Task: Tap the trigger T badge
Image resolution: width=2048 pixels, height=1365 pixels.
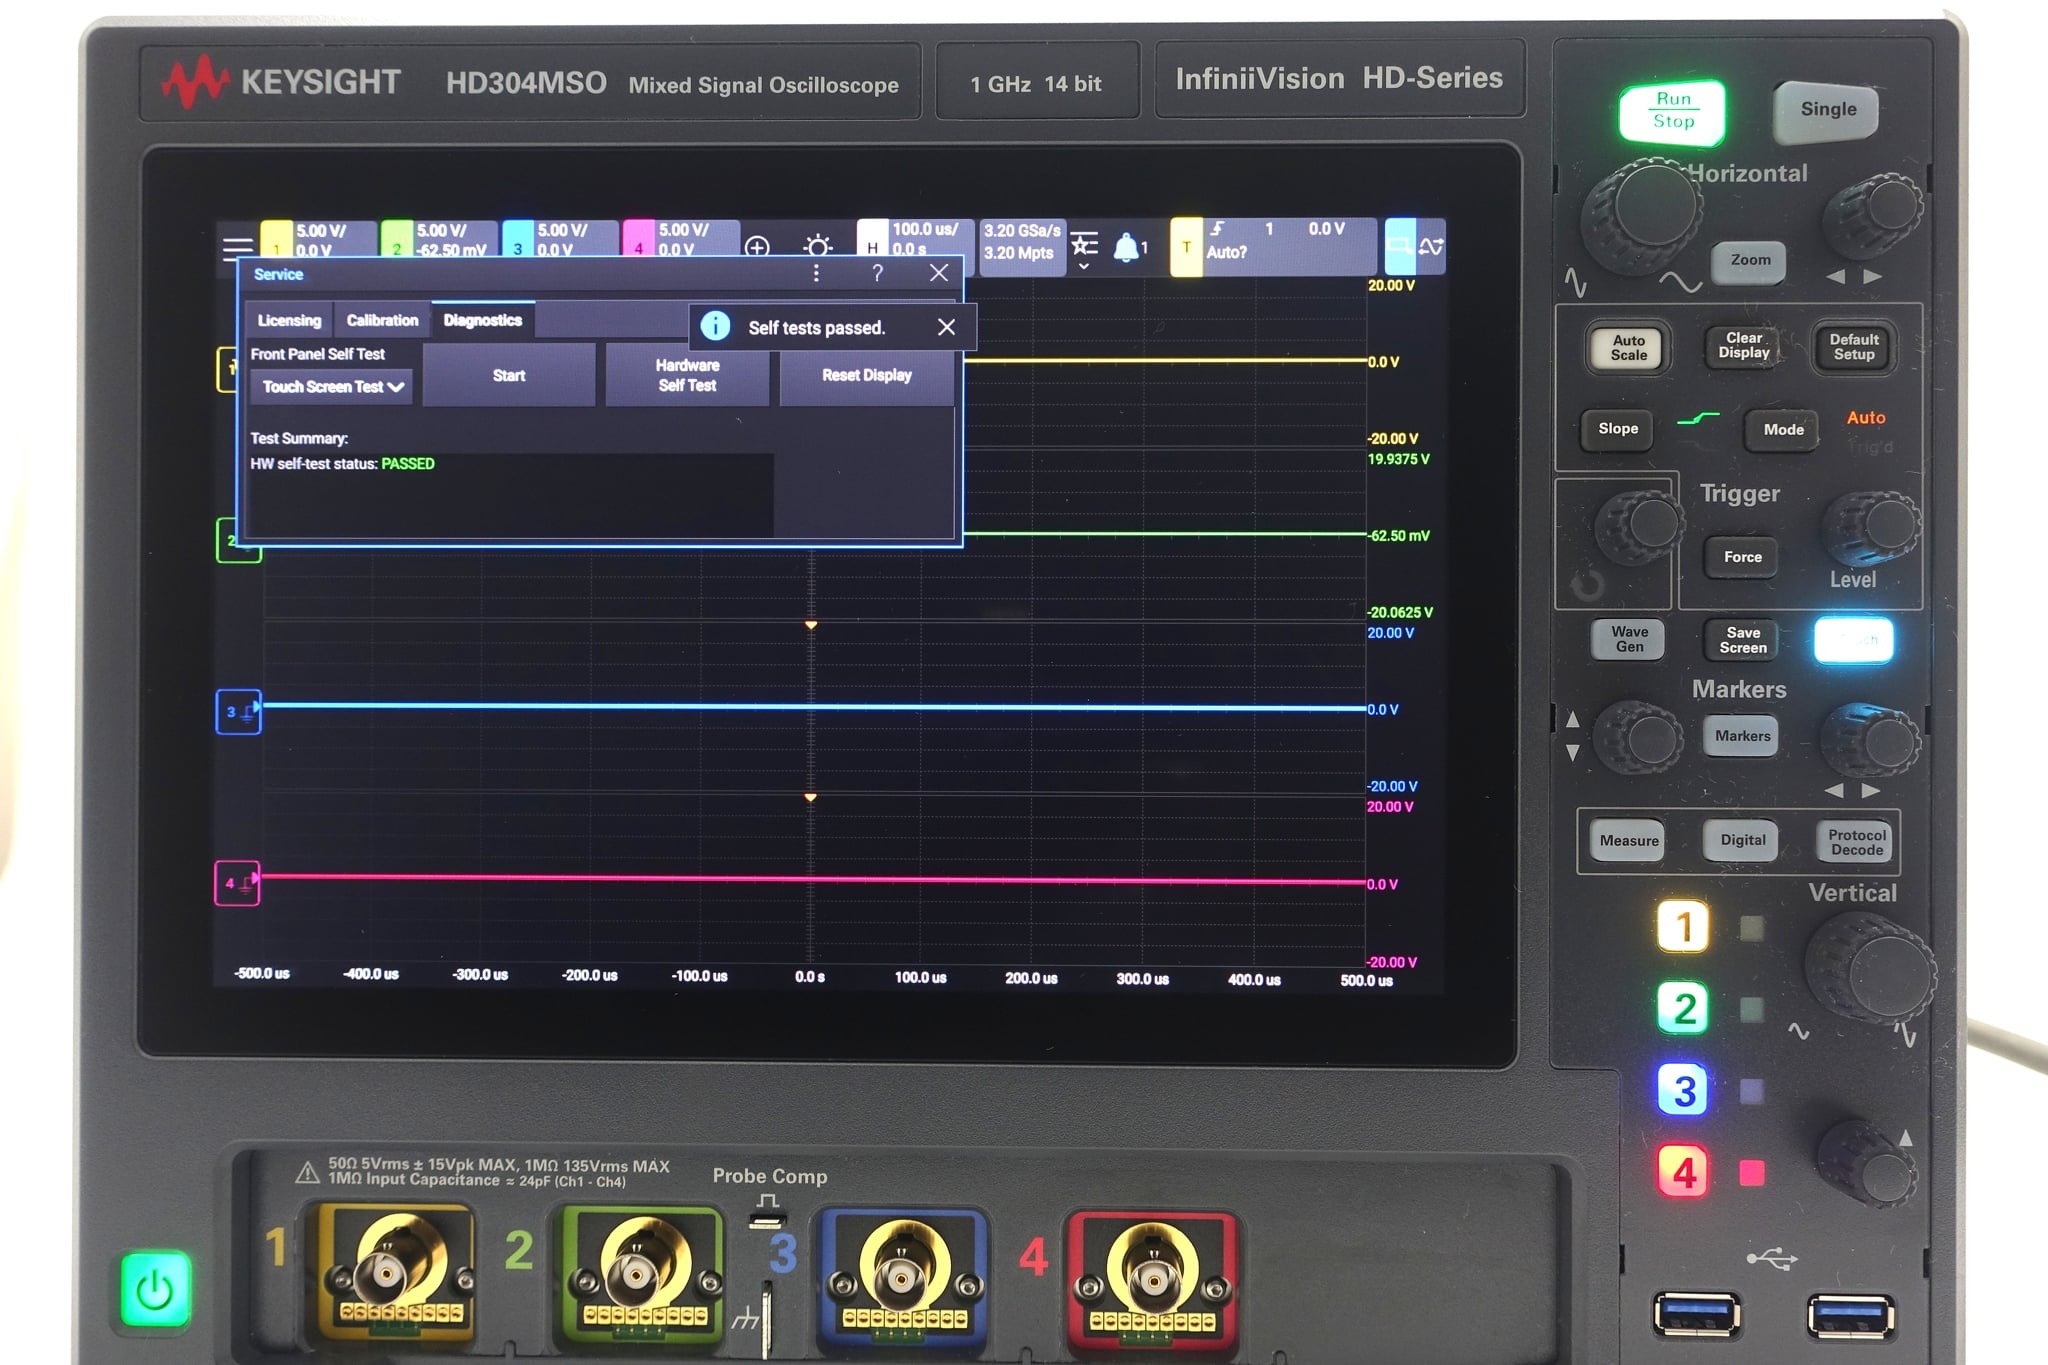Action: 1186,246
